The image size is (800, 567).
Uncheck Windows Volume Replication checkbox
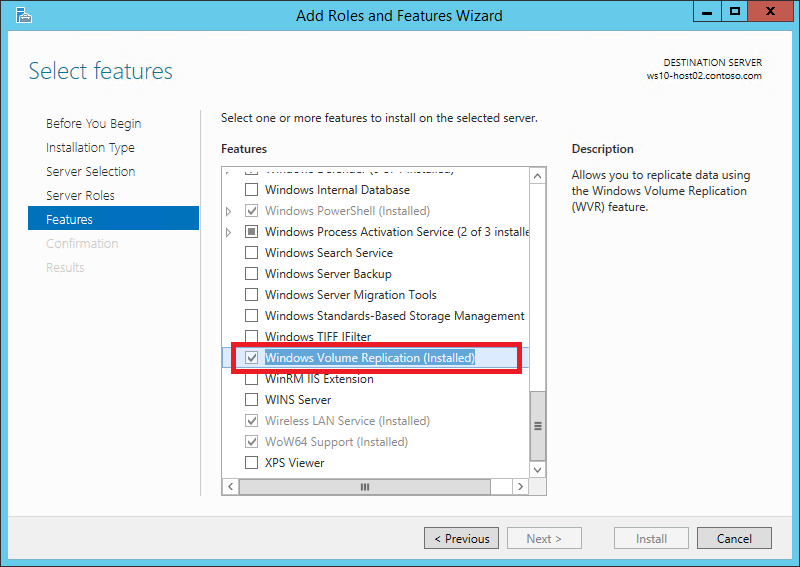pyautogui.click(x=252, y=357)
